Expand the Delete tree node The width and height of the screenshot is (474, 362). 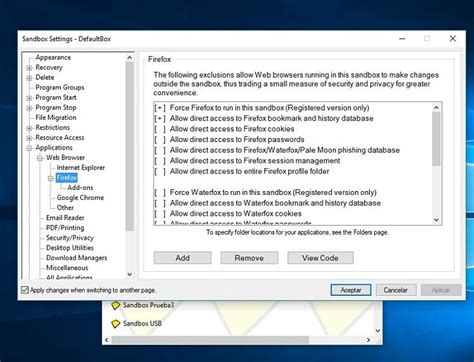pyautogui.click(x=29, y=78)
